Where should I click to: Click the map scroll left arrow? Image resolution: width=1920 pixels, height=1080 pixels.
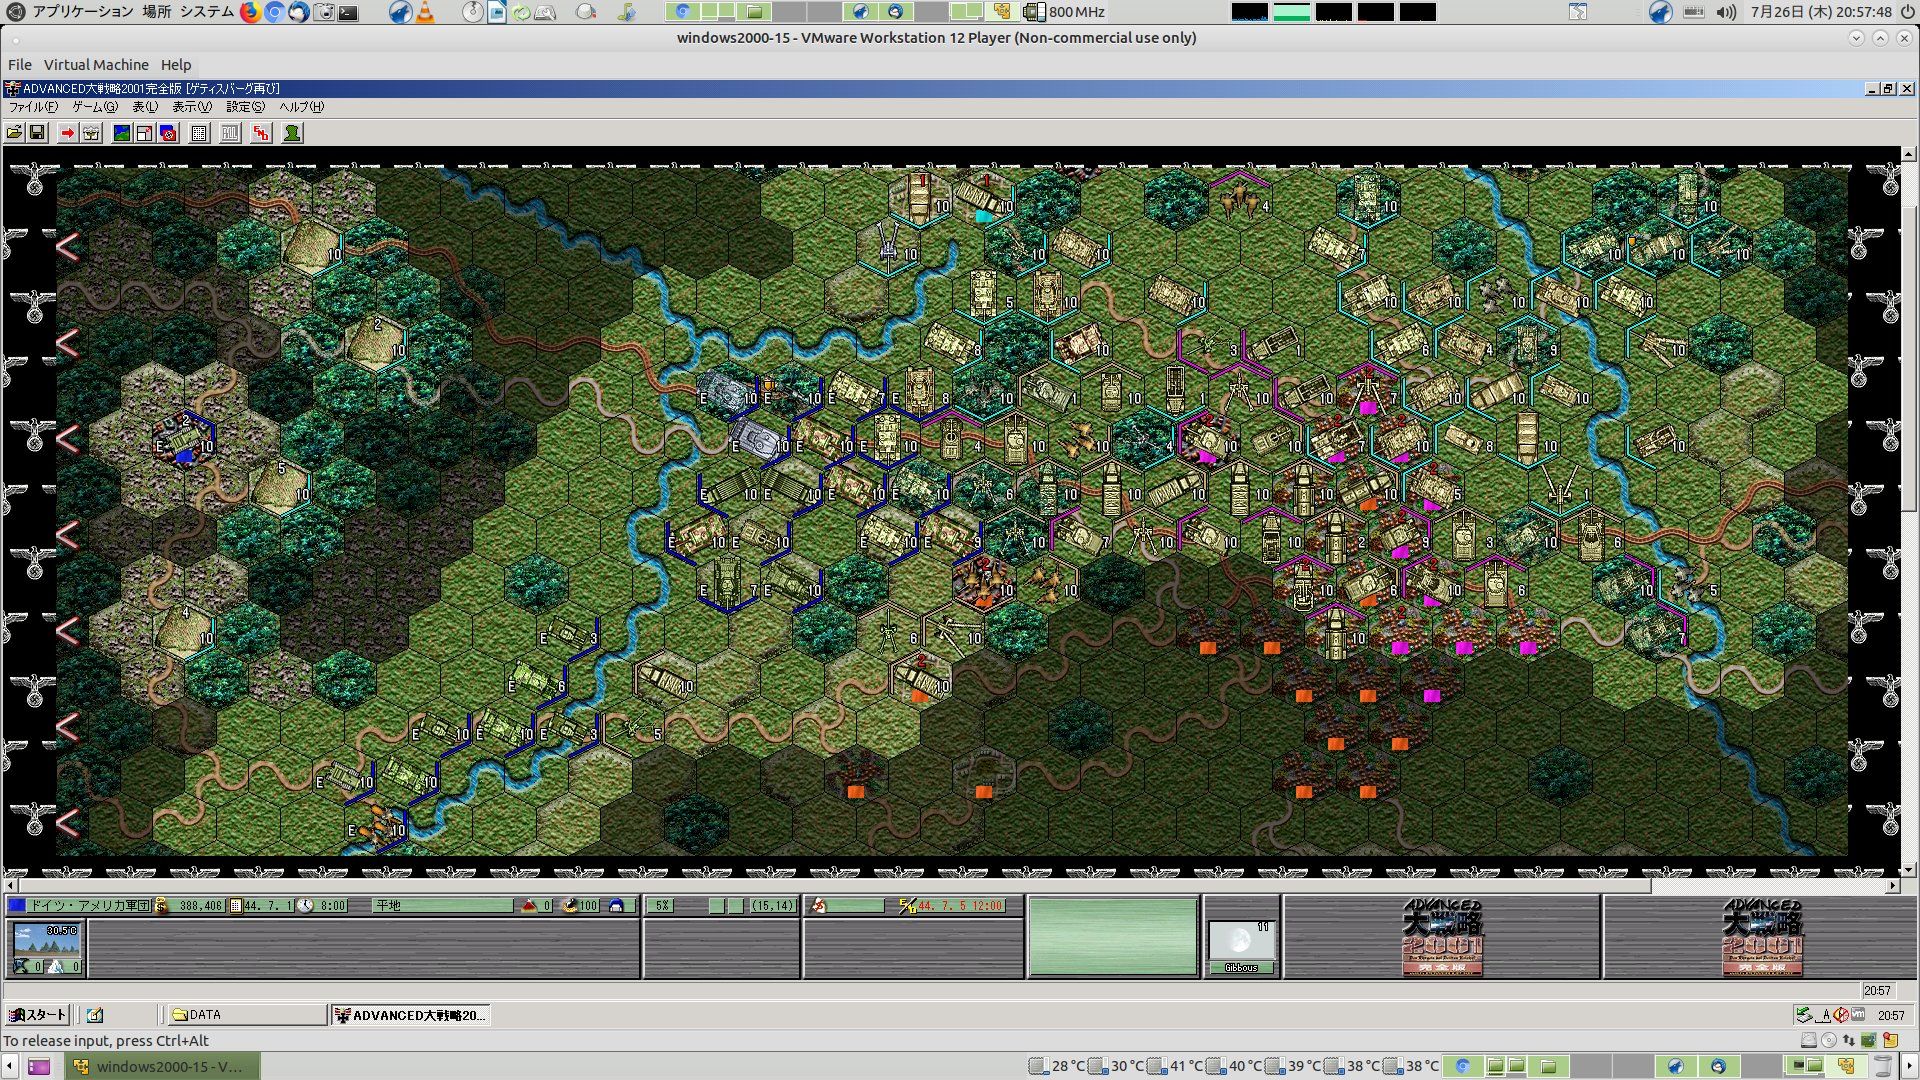[10, 886]
